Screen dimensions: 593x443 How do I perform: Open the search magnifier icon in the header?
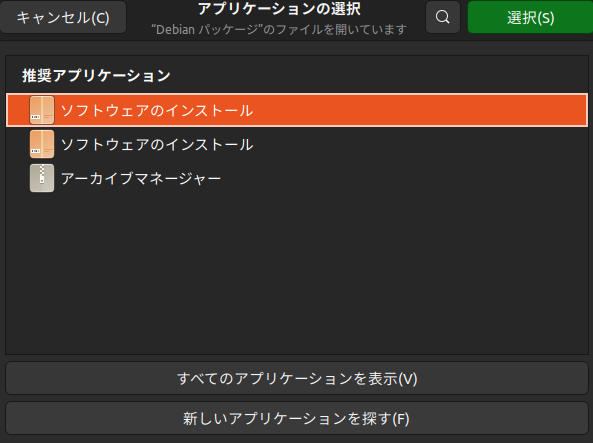(x=442, y=17)
